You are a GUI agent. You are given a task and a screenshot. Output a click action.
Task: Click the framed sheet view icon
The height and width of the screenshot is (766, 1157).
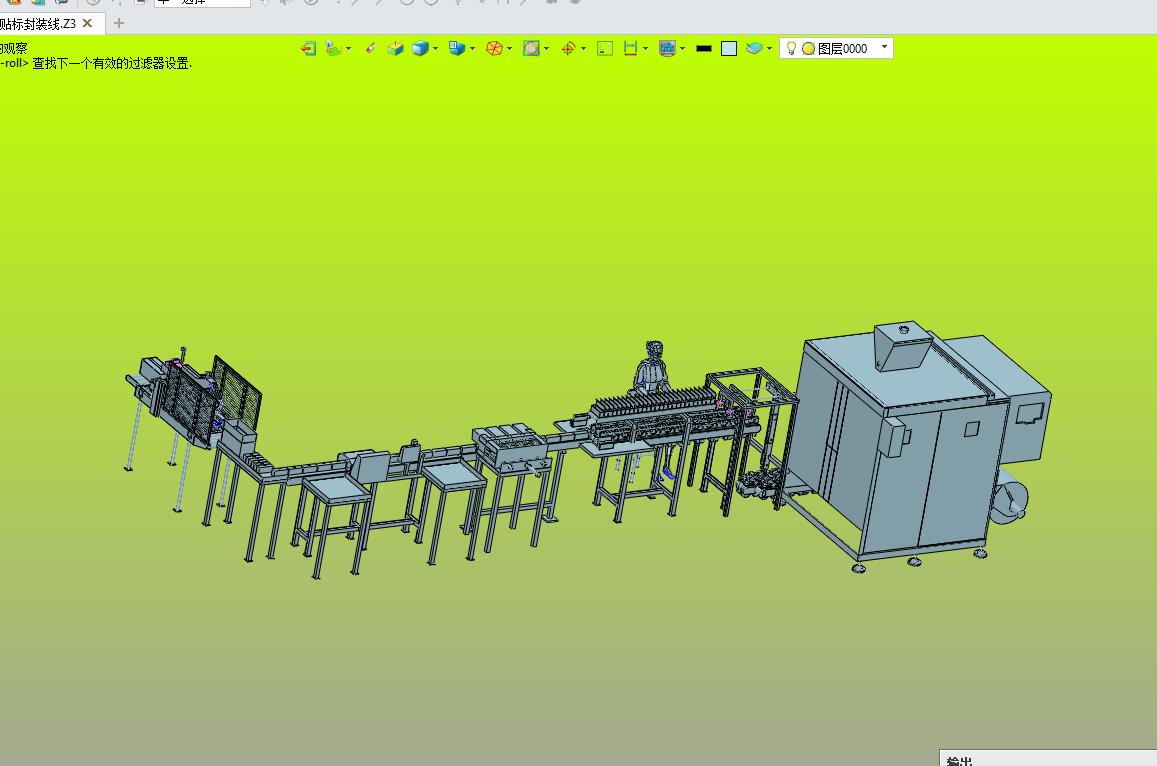click(x=531, y=49)
